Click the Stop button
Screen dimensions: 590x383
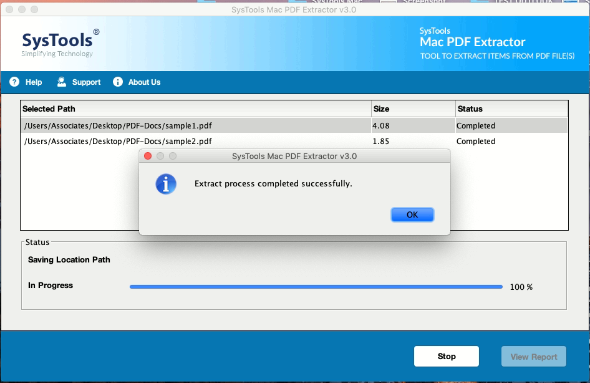pyautogui.click(x=446, y=356)
